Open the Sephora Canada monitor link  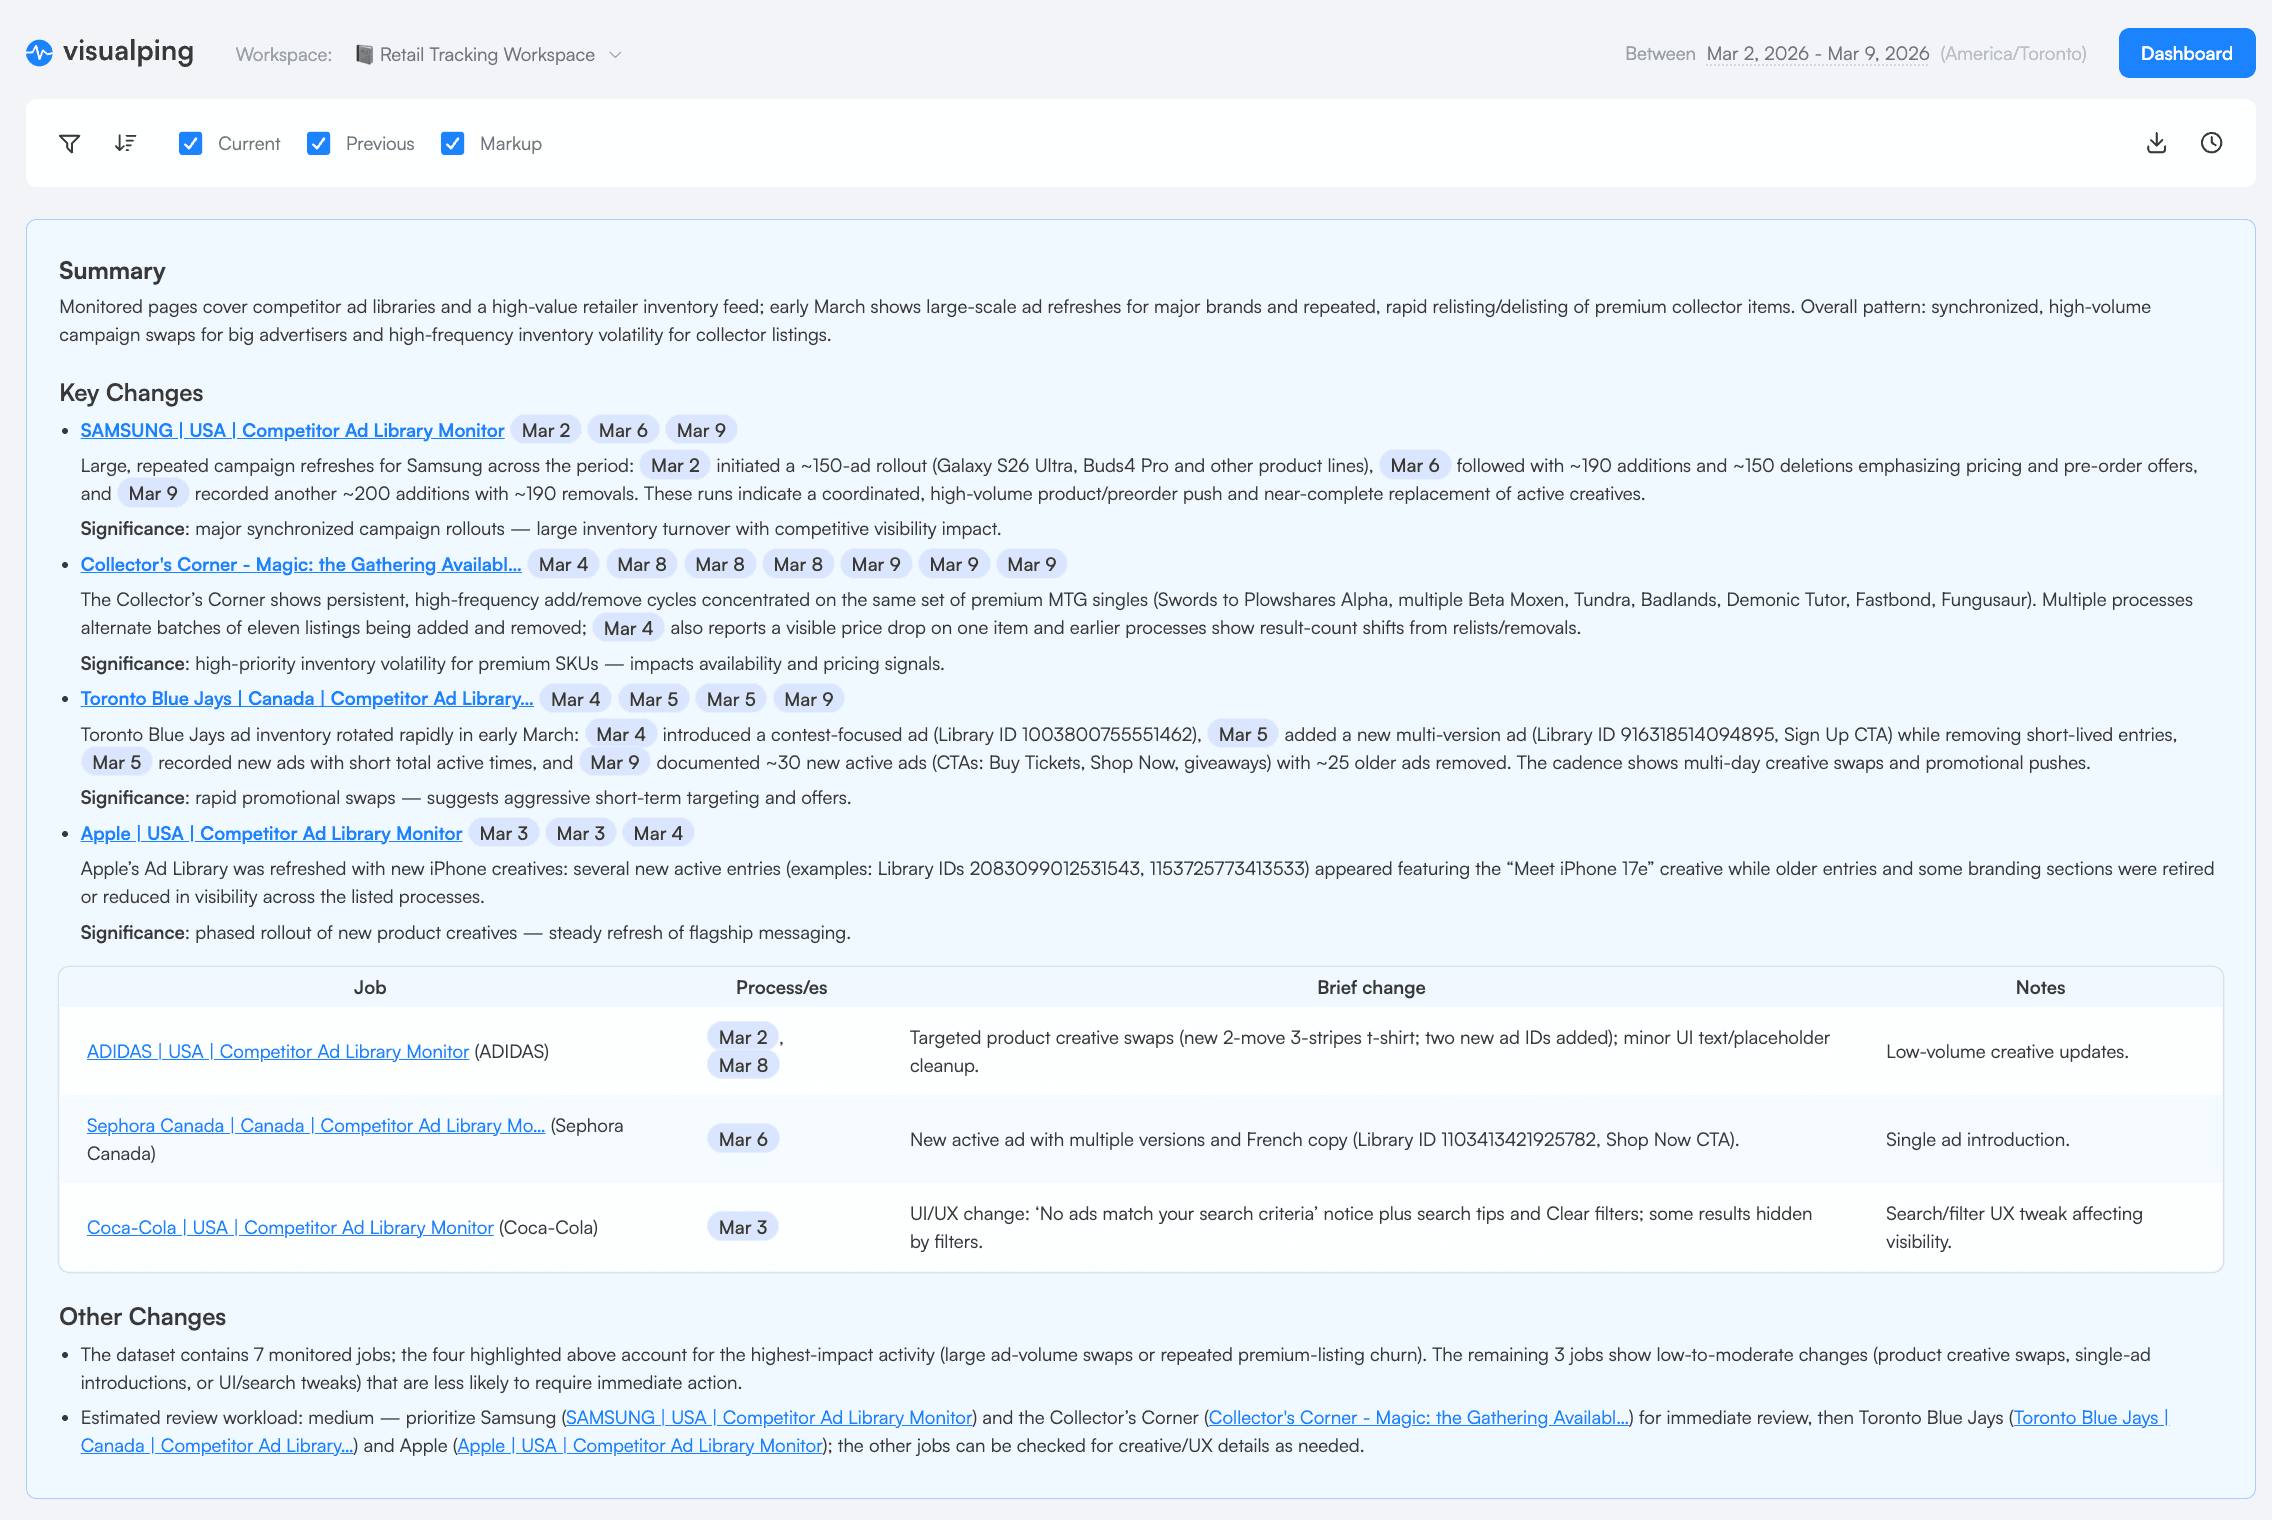(x=314, y=1125)
